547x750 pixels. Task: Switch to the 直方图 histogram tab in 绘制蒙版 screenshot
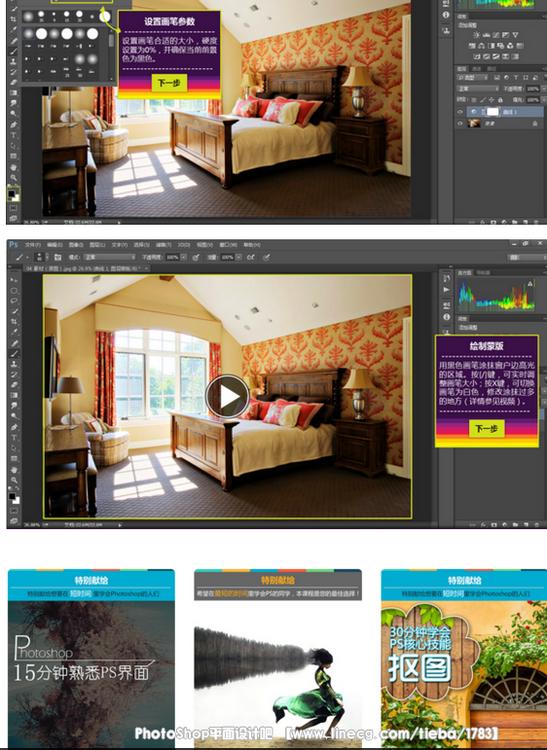(464, 273)
